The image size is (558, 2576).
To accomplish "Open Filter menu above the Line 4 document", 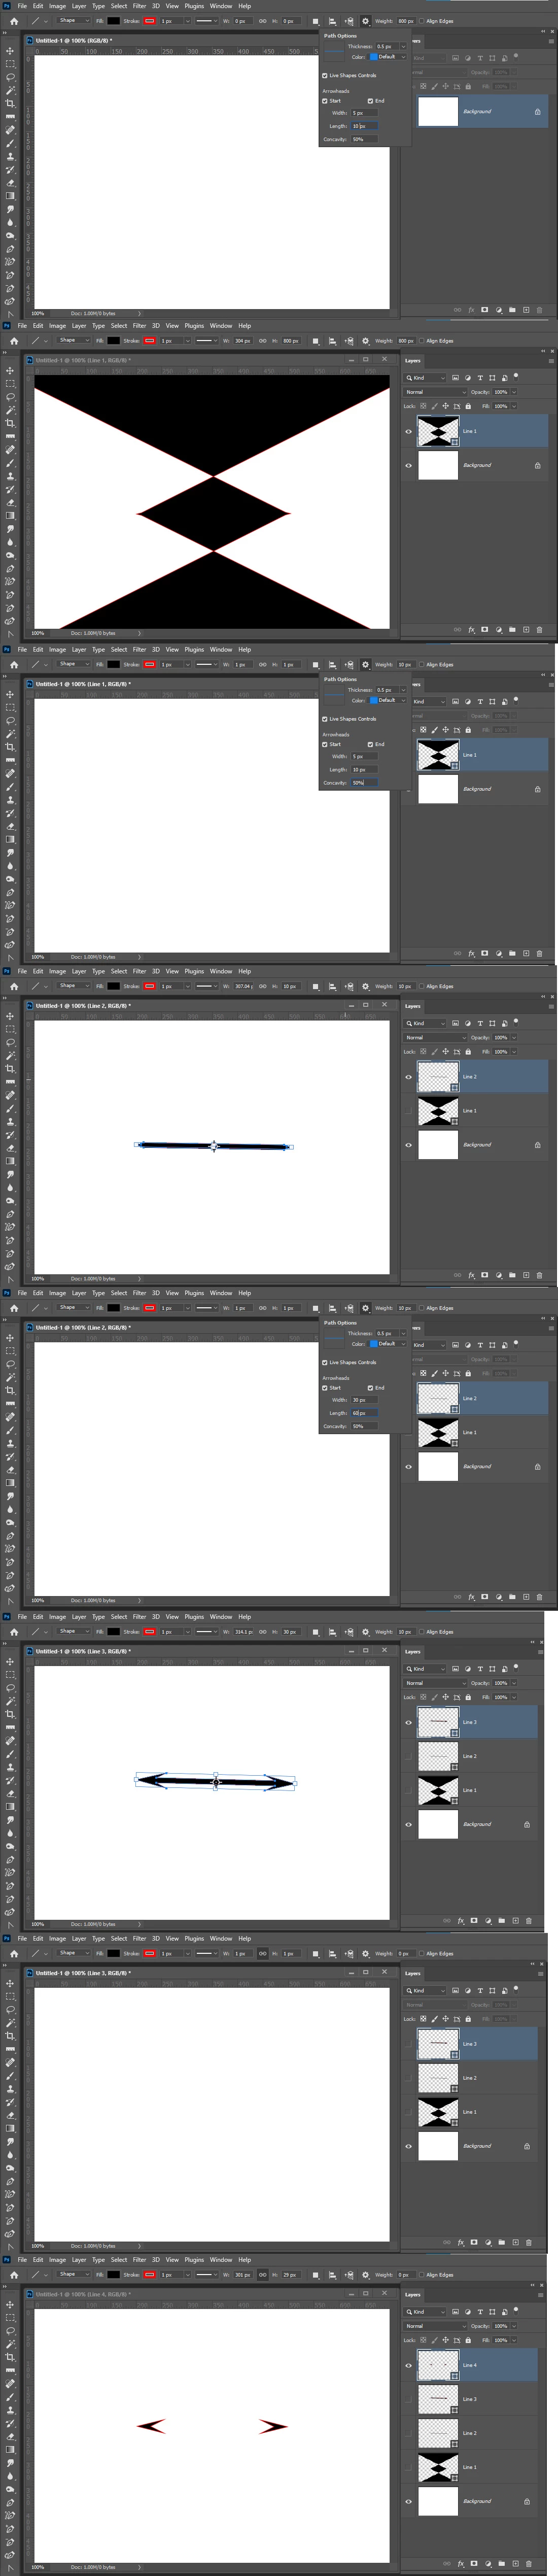I will [140, 2260].
